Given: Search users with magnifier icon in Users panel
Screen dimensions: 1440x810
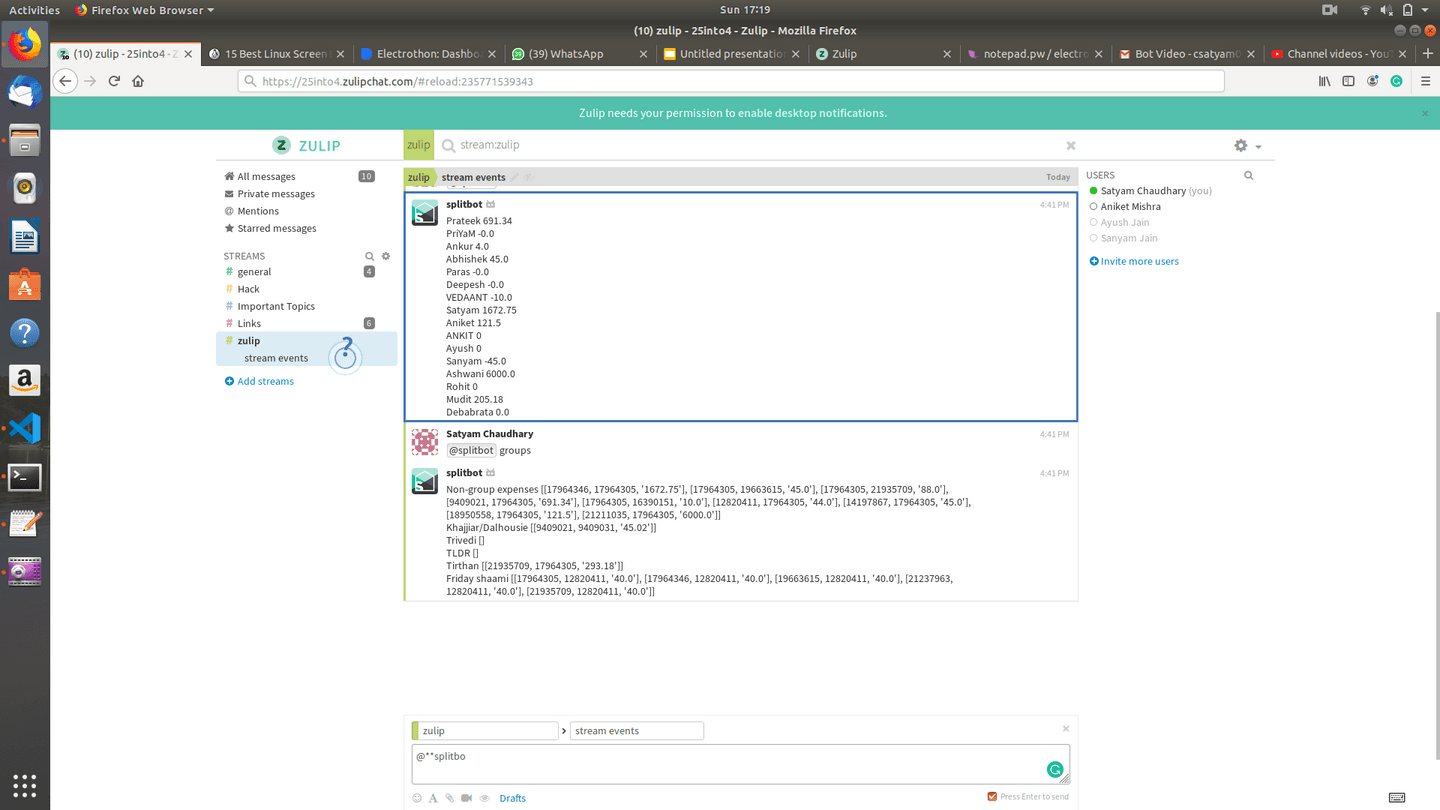Looking at the screenshot, I should [1248, 175].
